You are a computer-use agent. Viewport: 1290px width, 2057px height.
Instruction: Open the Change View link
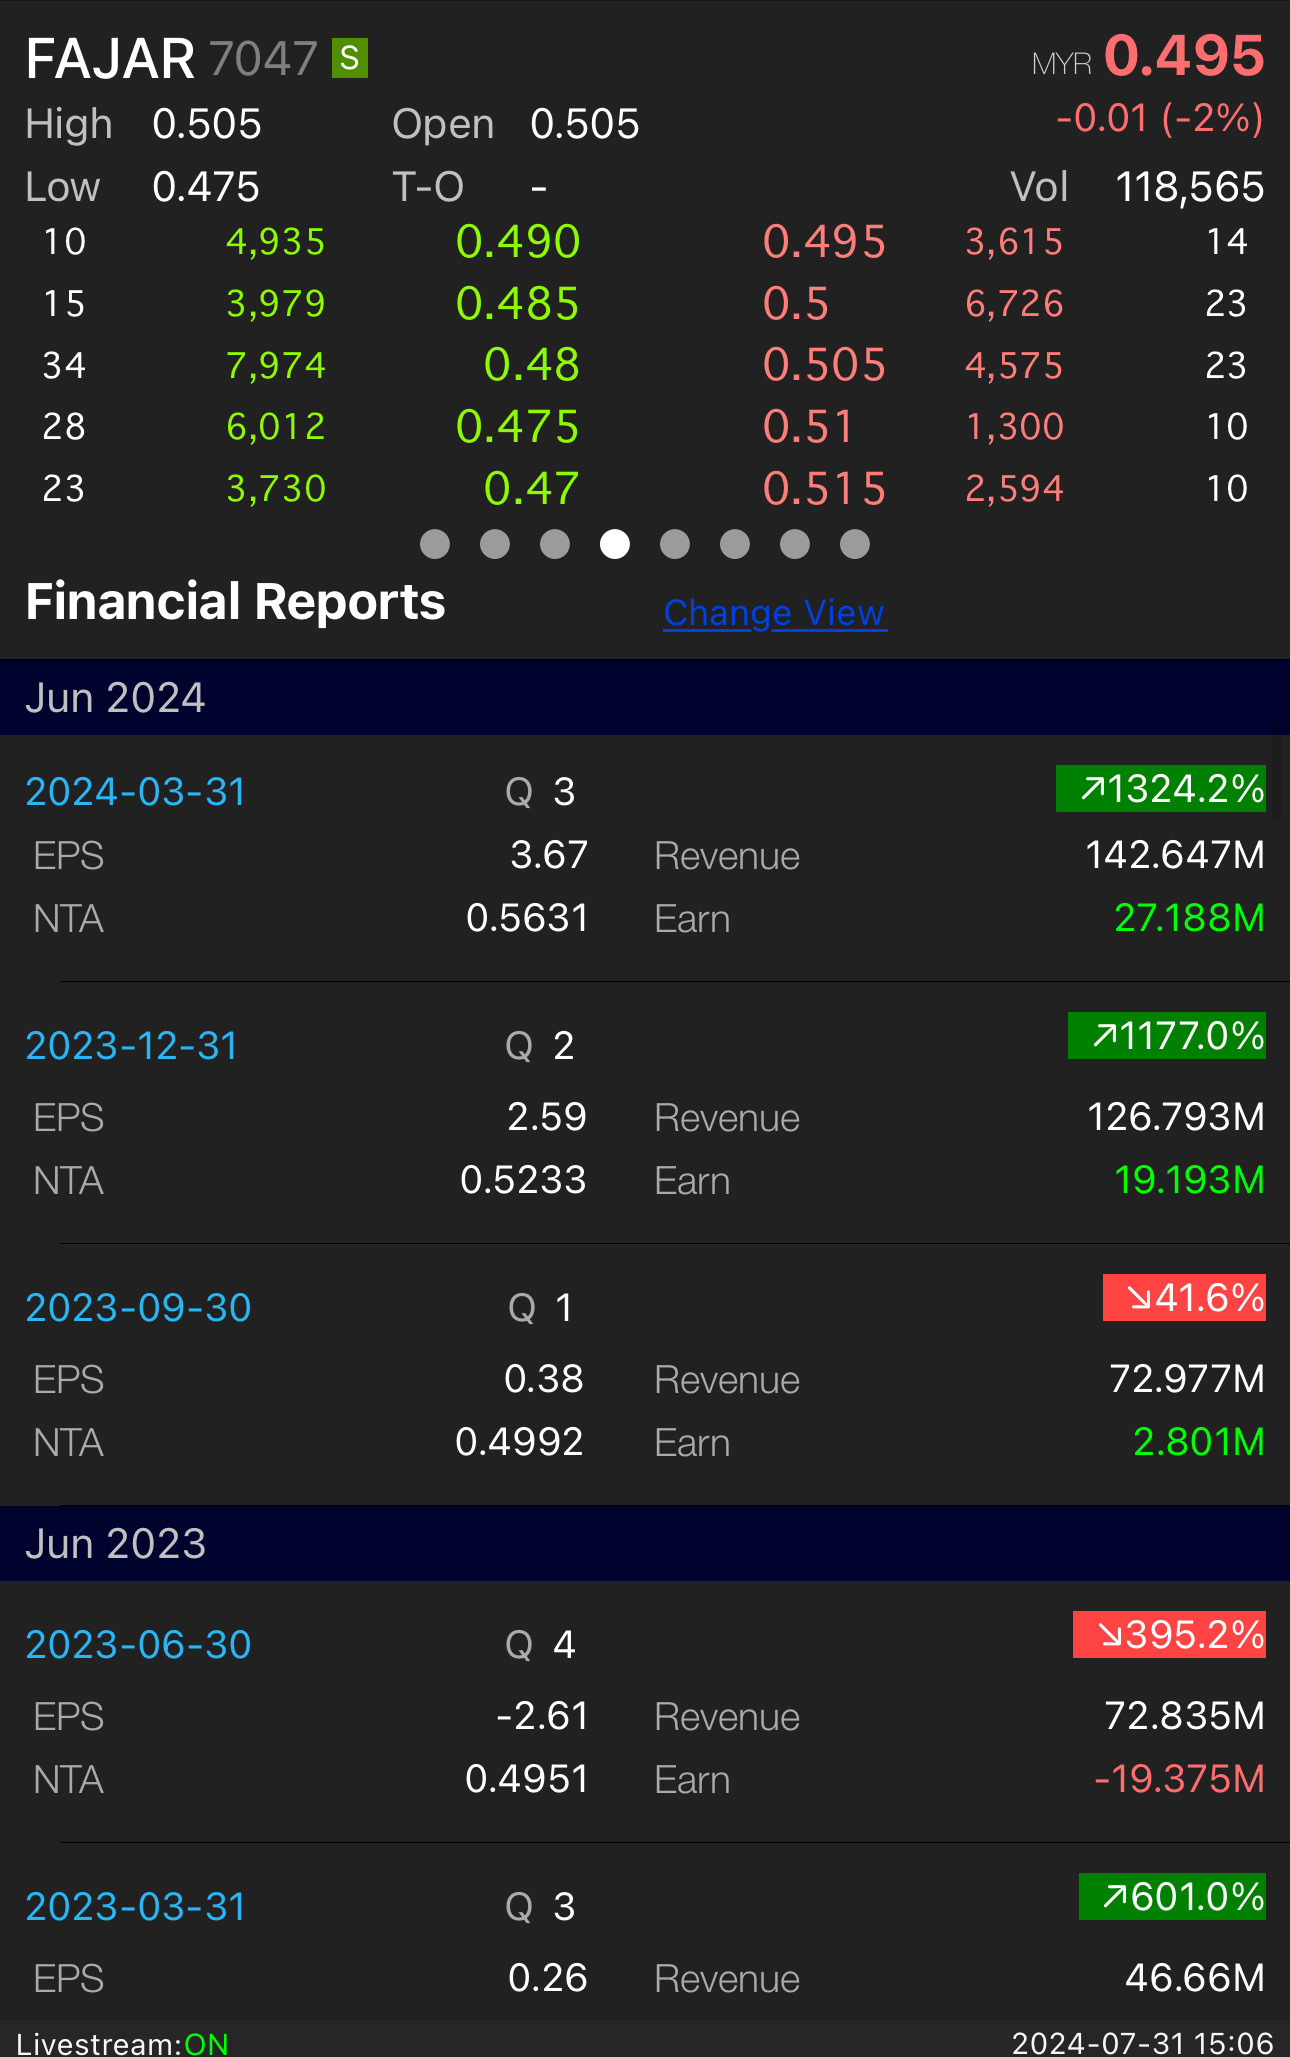(775, 613)
